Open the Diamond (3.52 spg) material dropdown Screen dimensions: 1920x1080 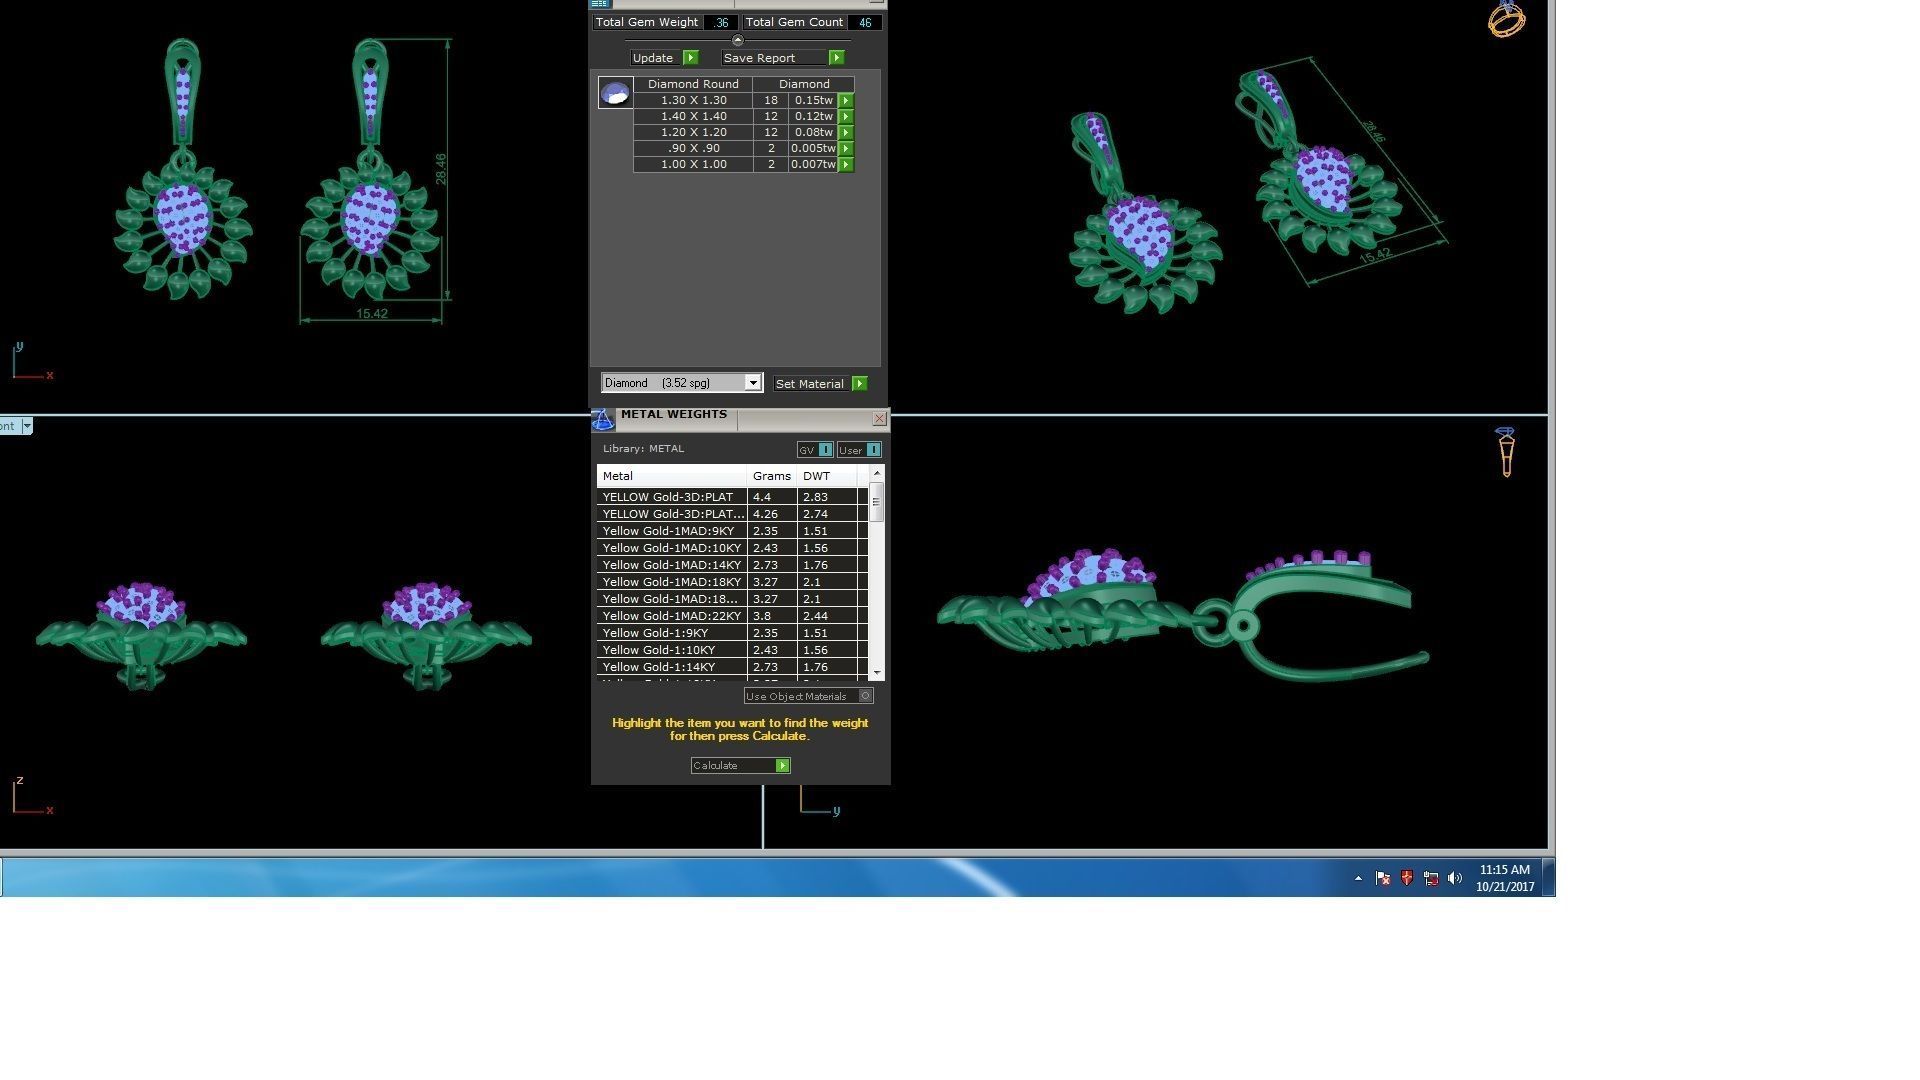point(753,383)
